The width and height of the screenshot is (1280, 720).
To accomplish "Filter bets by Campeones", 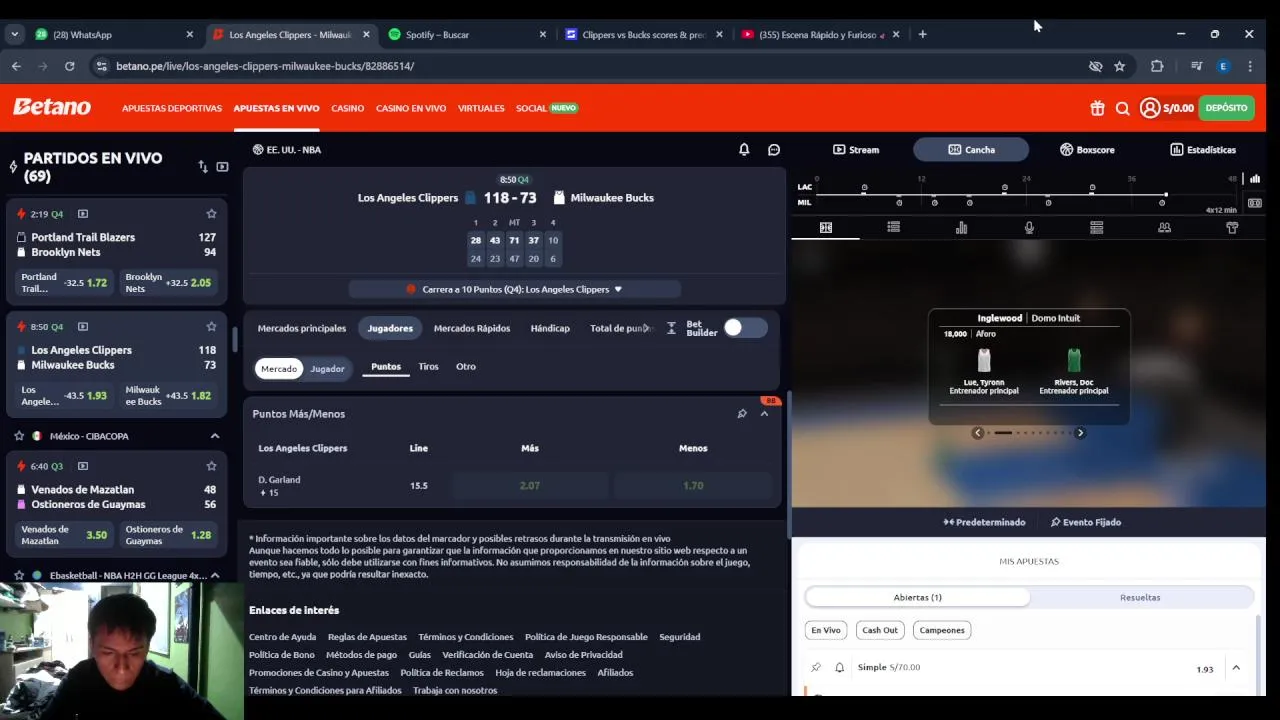I will point(942,630).
